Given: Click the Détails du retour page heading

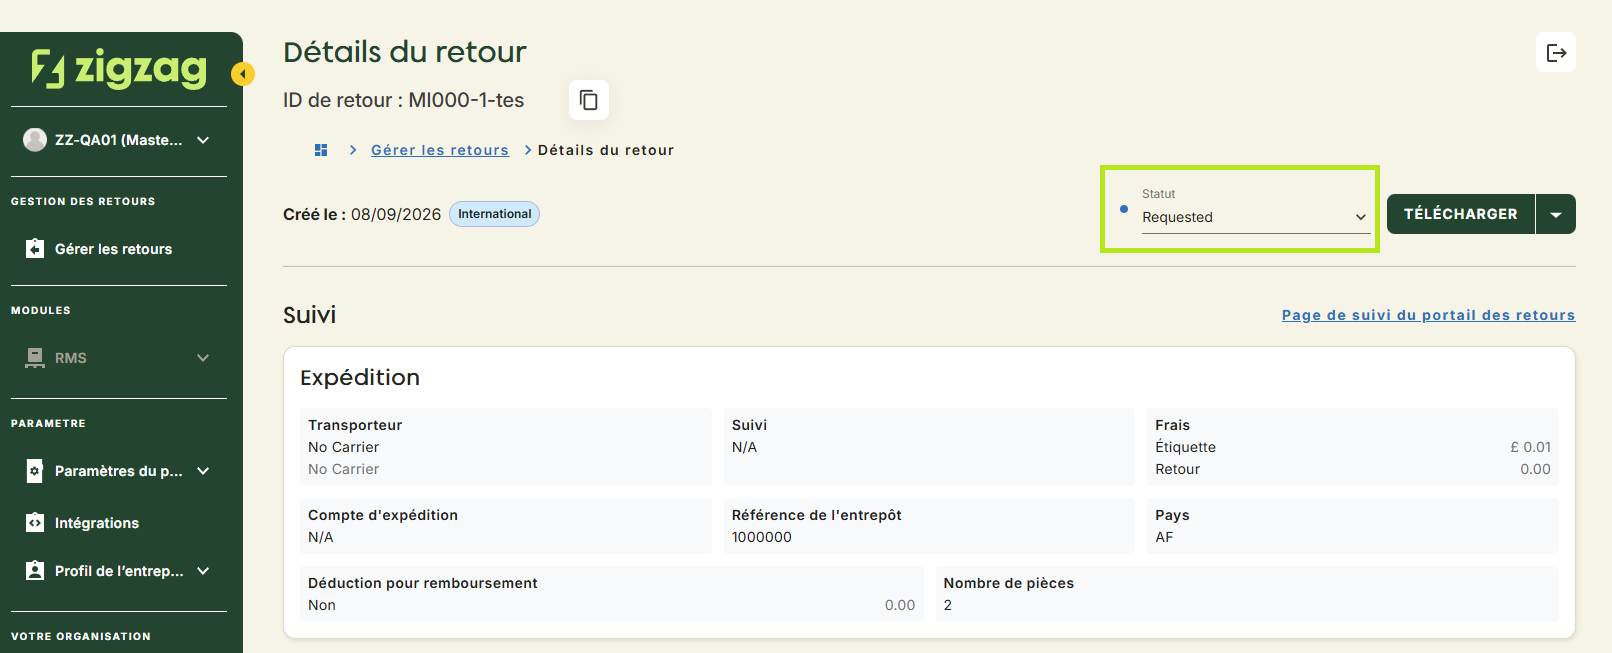Looking at the screenshot, I should (x=405, y=52).
